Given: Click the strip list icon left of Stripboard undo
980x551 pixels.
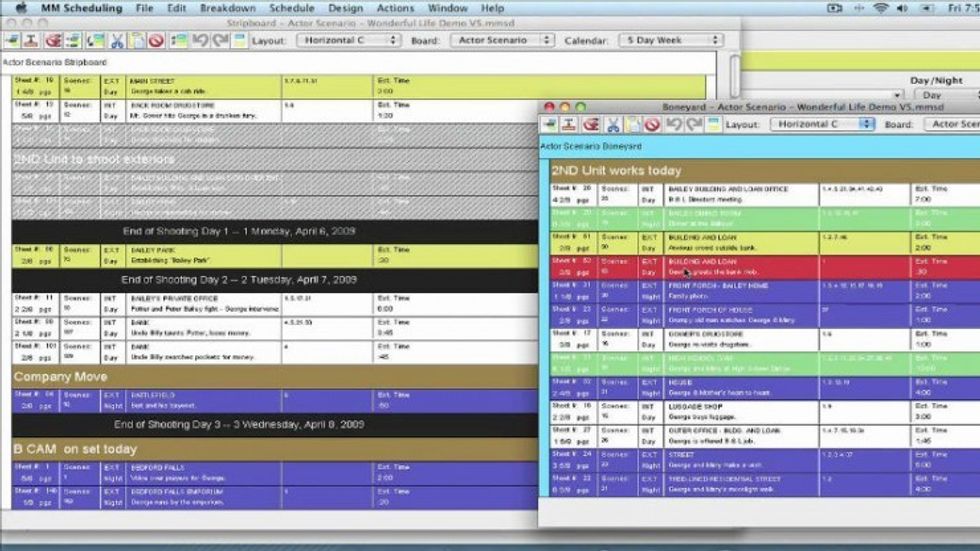Looking at the screenshot, I should coord(179,41).
